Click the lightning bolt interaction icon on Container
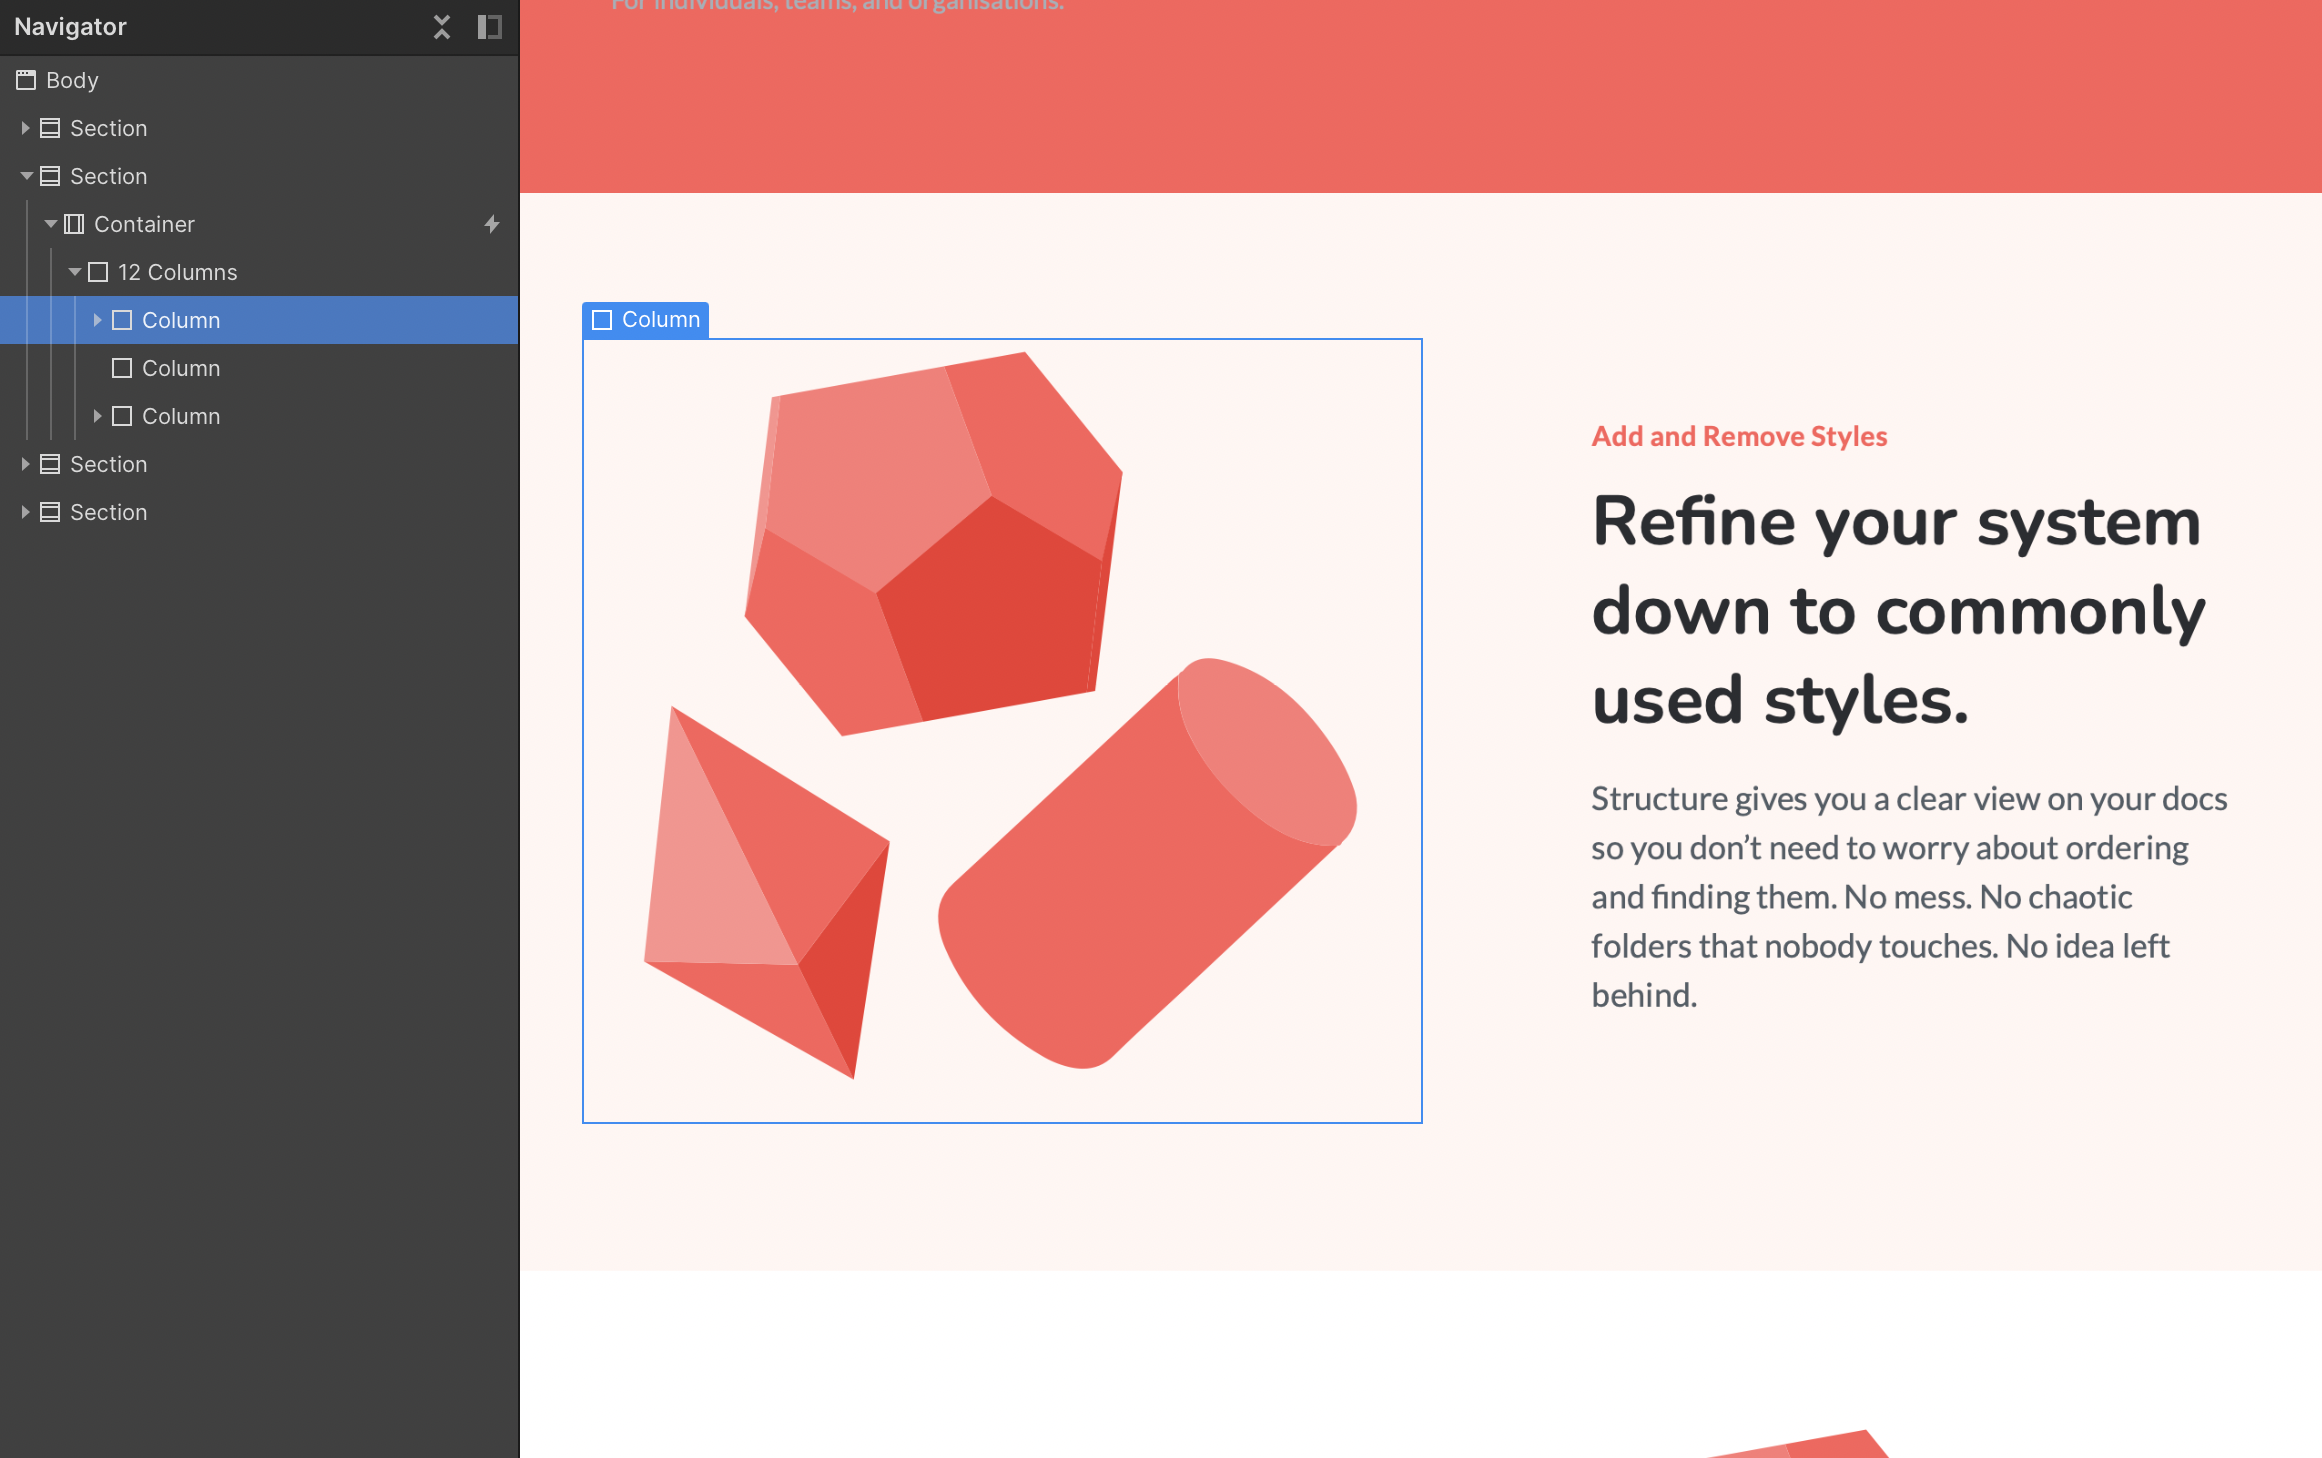 [492, 224]
